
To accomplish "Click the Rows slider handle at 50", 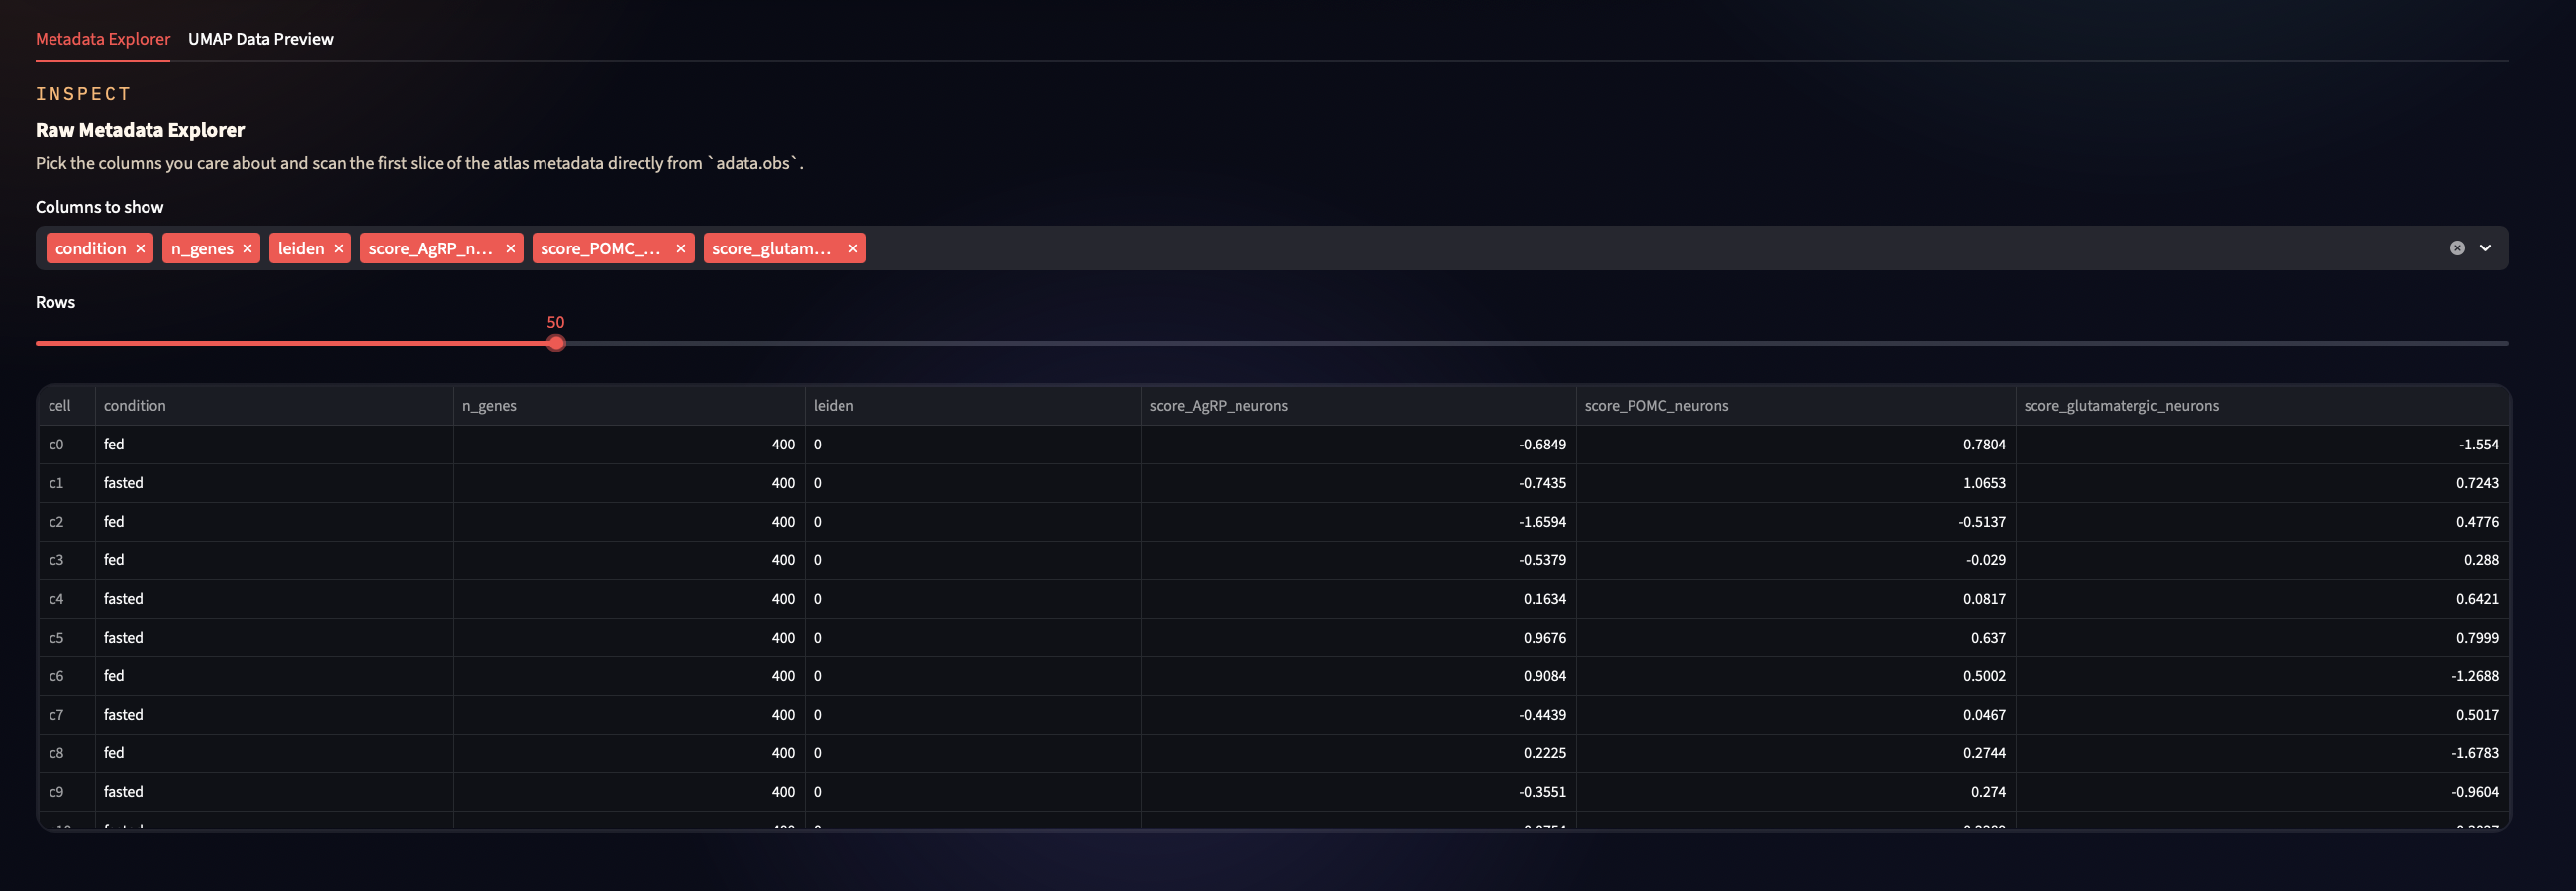I will coord(556,343).
